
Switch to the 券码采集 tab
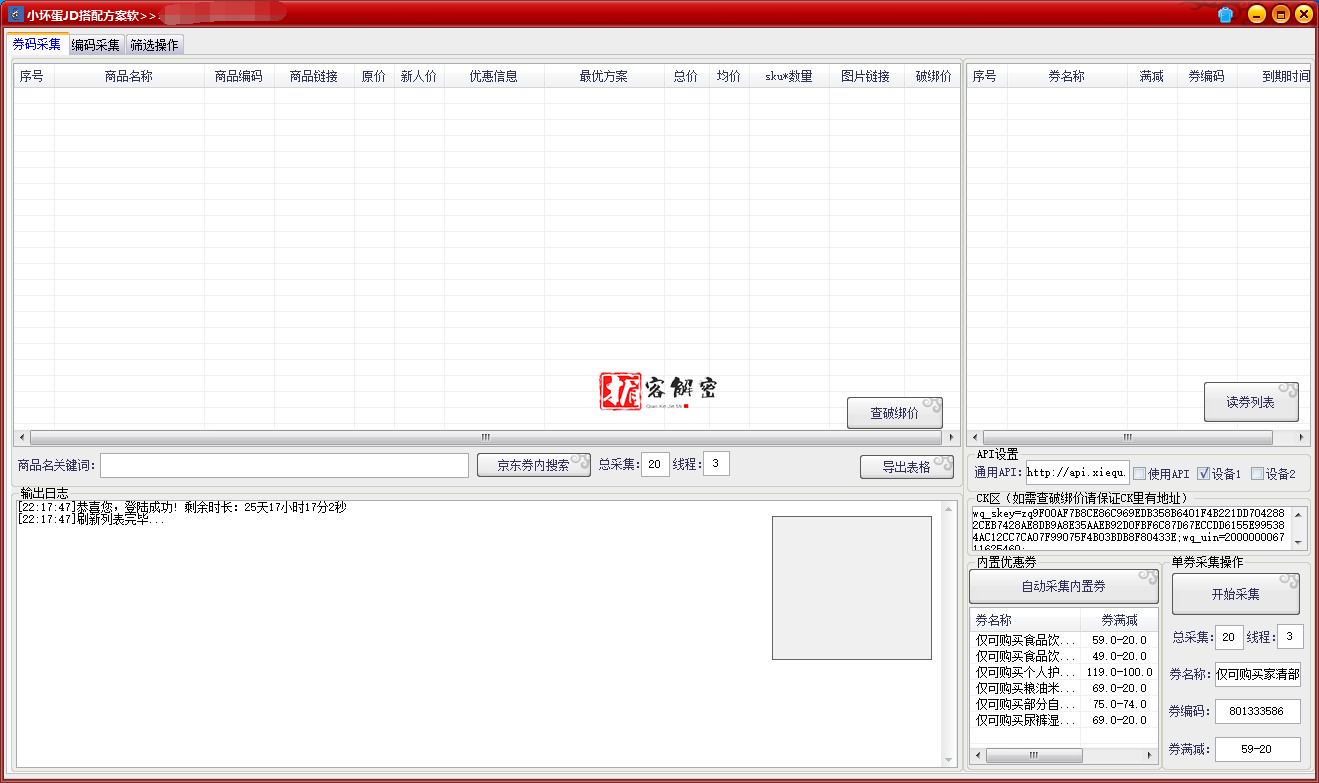point(37,44)
